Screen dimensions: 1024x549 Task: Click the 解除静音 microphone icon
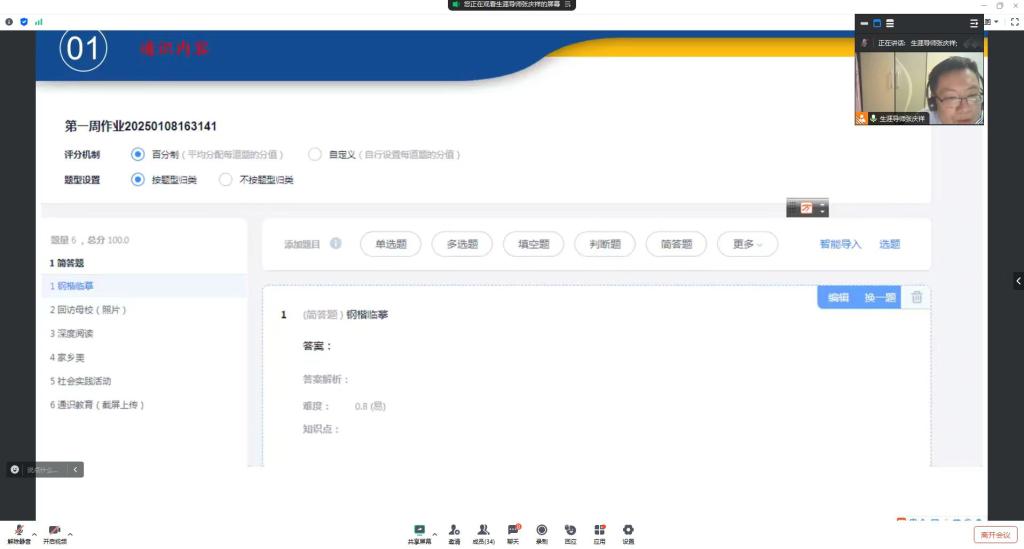[x=19, y=530]
